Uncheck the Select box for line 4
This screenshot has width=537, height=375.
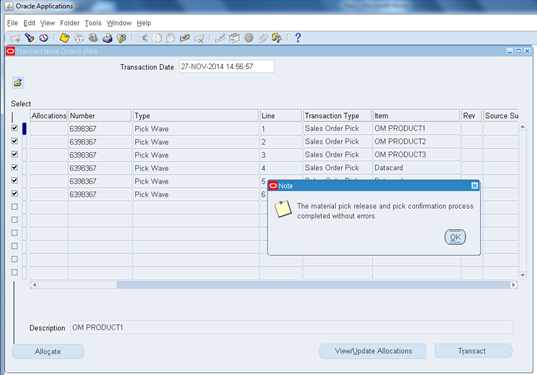pyautogui.click(x=14, y=167)
